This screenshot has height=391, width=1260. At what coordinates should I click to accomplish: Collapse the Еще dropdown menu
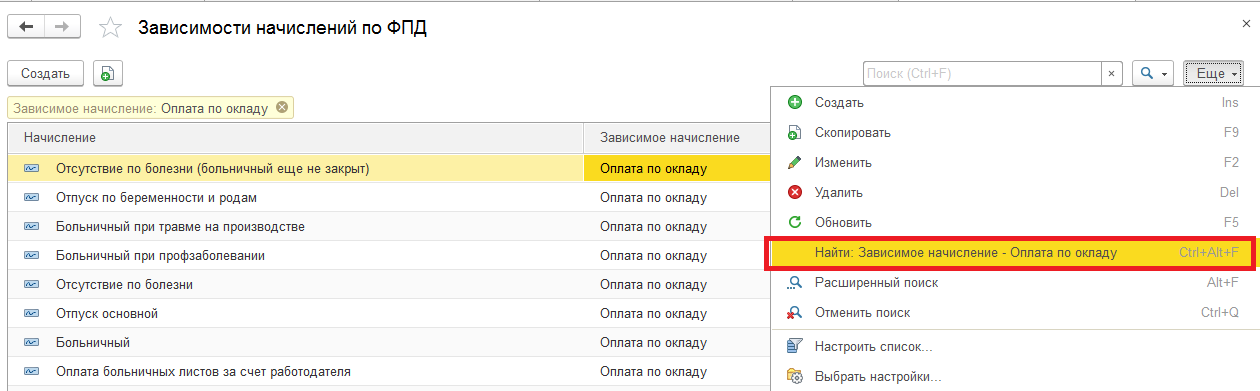click(x=1212, y=73)
